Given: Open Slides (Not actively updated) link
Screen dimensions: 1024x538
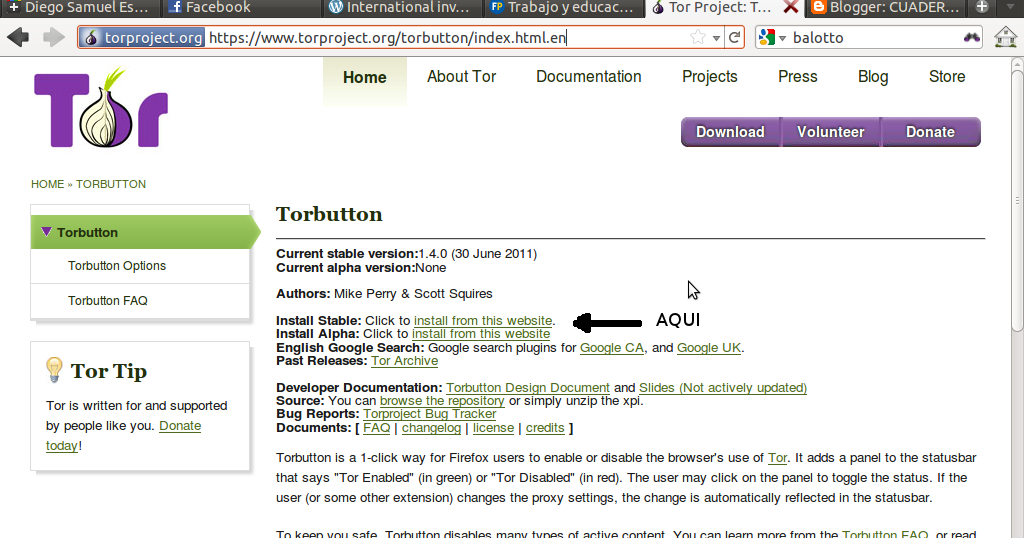Looking at the screenshot, I should coord(723,388).
